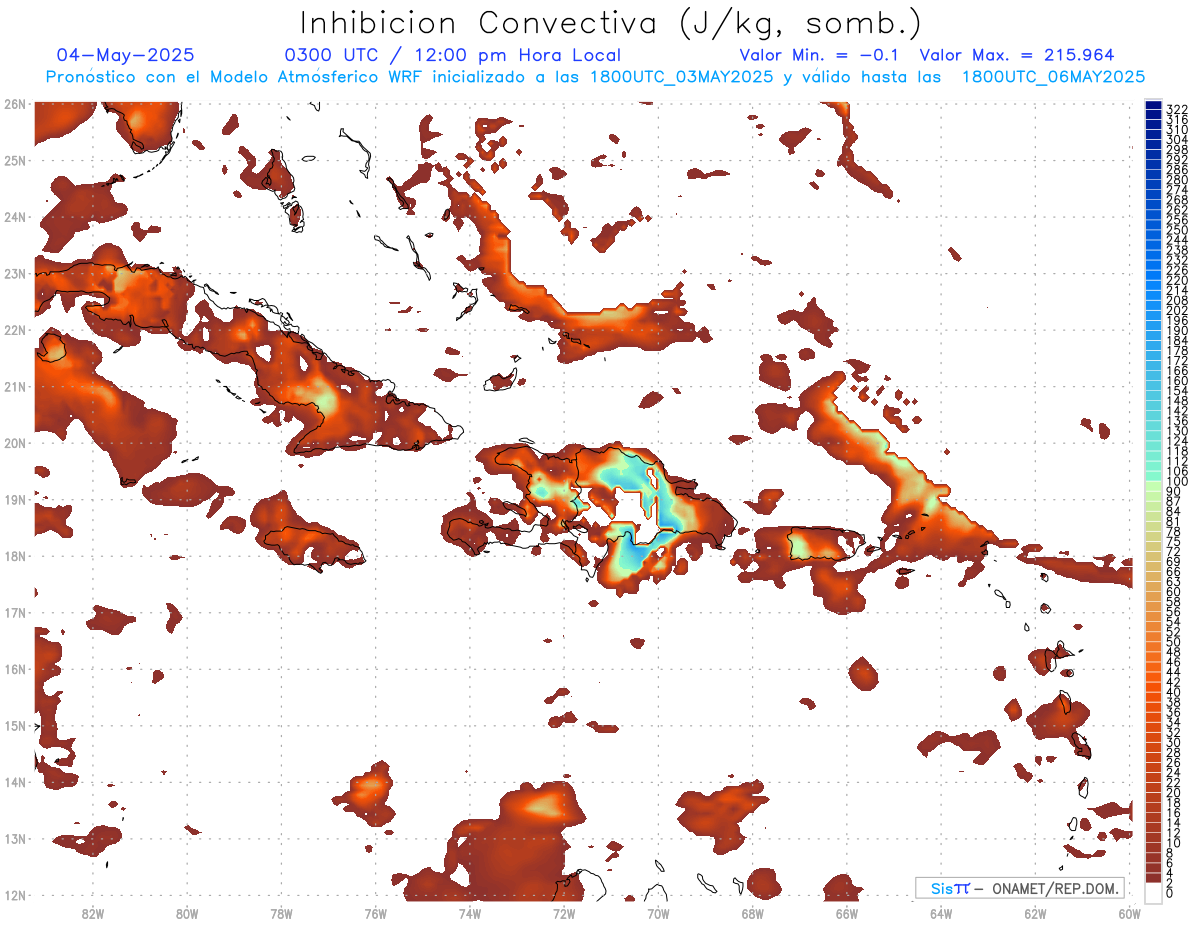
Task: Click the title 'Inhibicion Convectiva (J/kg, somb.)'
Action: coord(611,23)
